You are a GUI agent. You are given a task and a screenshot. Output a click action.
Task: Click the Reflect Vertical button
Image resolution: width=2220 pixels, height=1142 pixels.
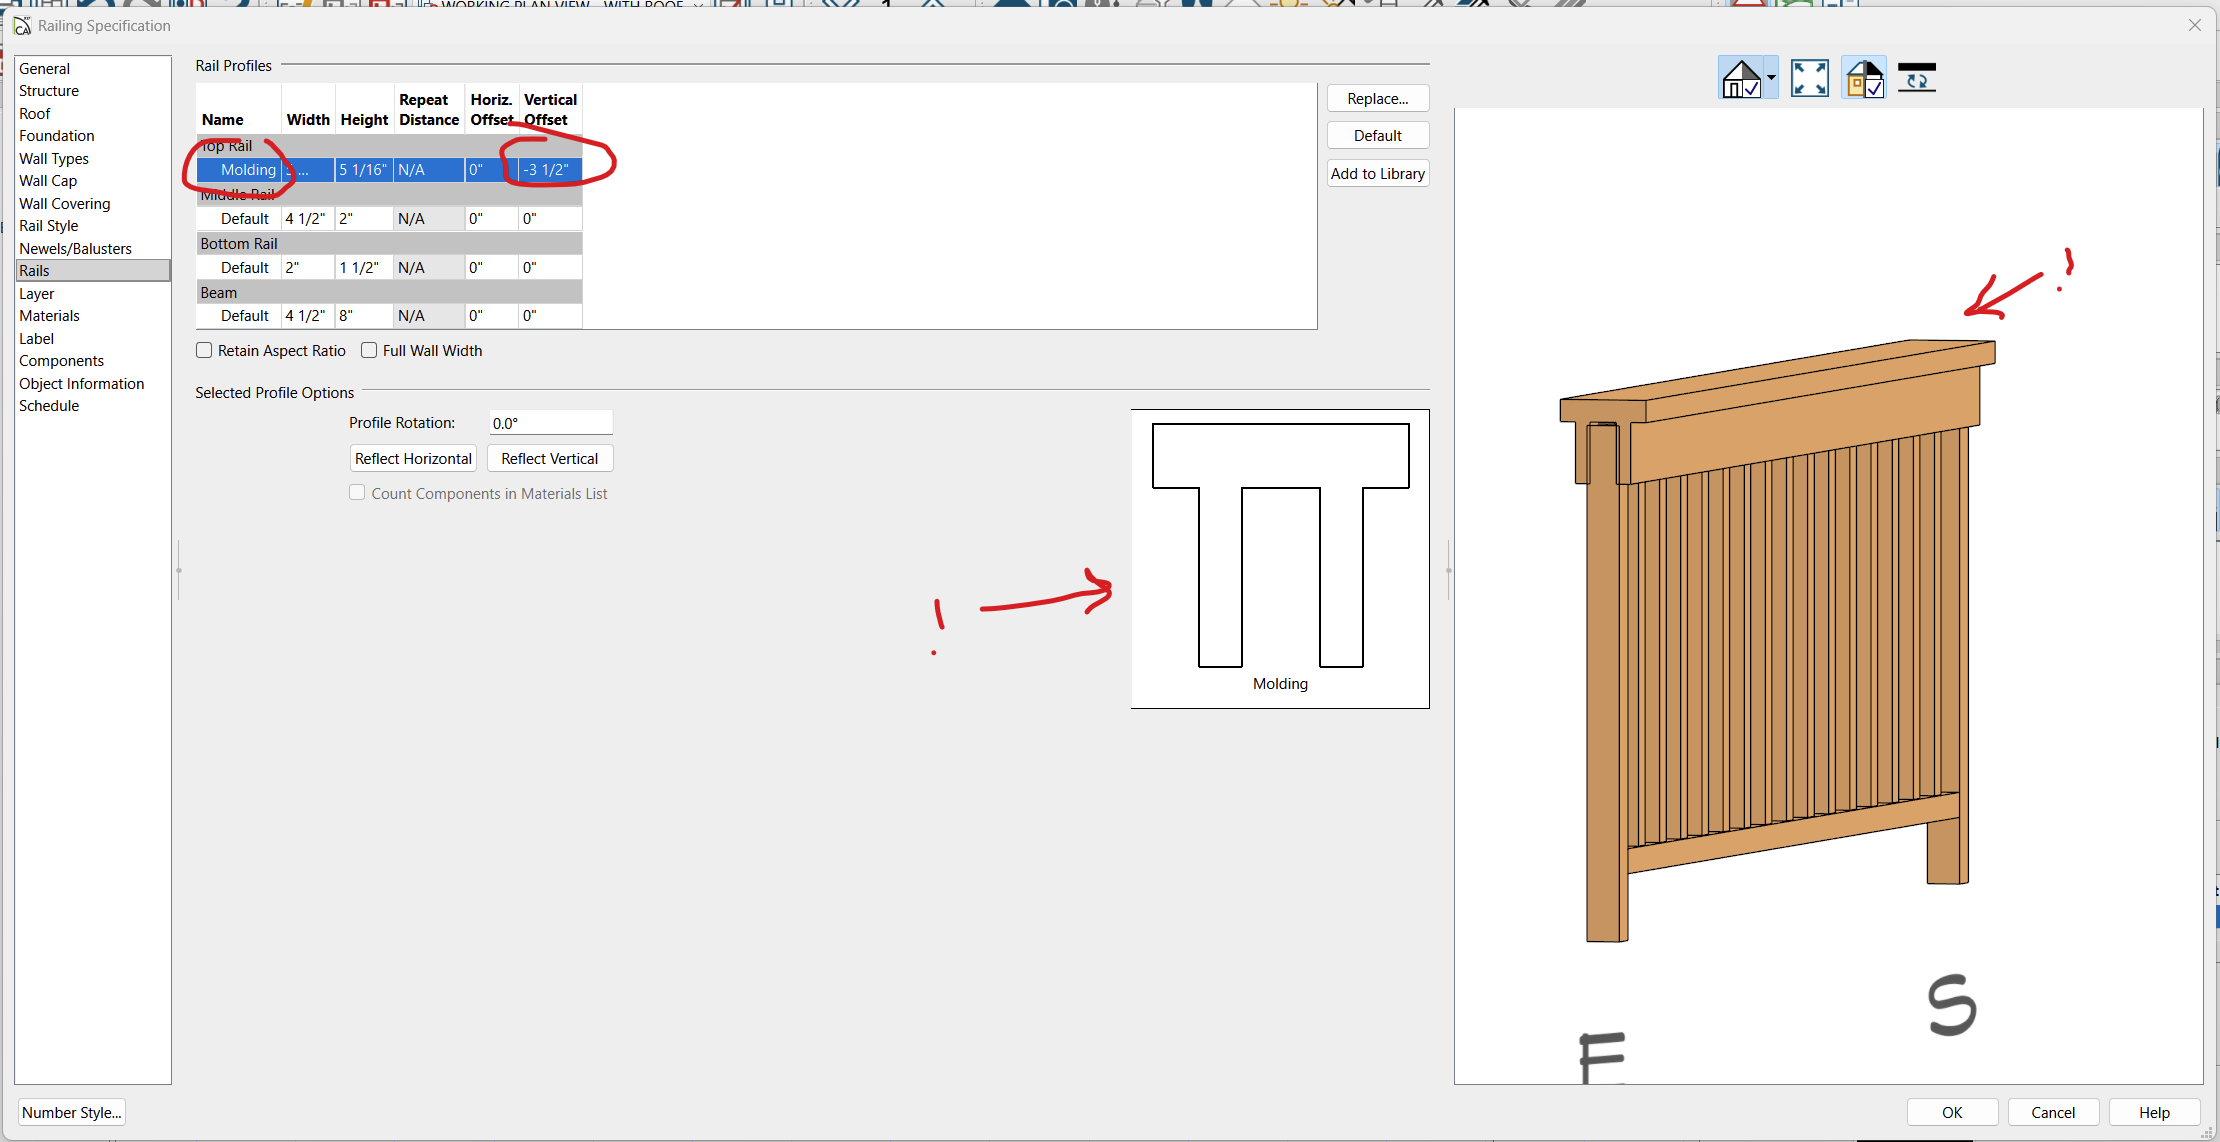[549, 459]
